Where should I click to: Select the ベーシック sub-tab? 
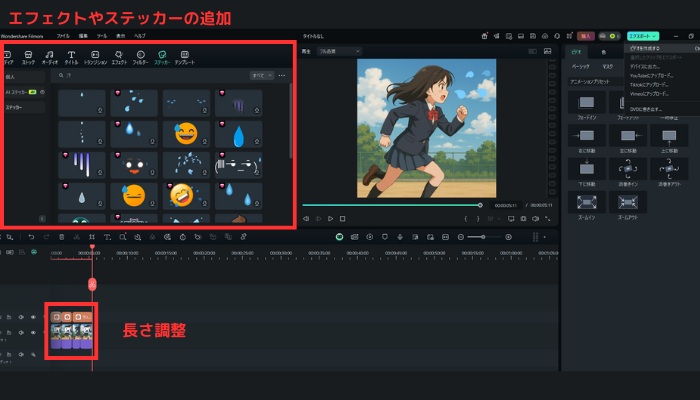tap(580, 66)
